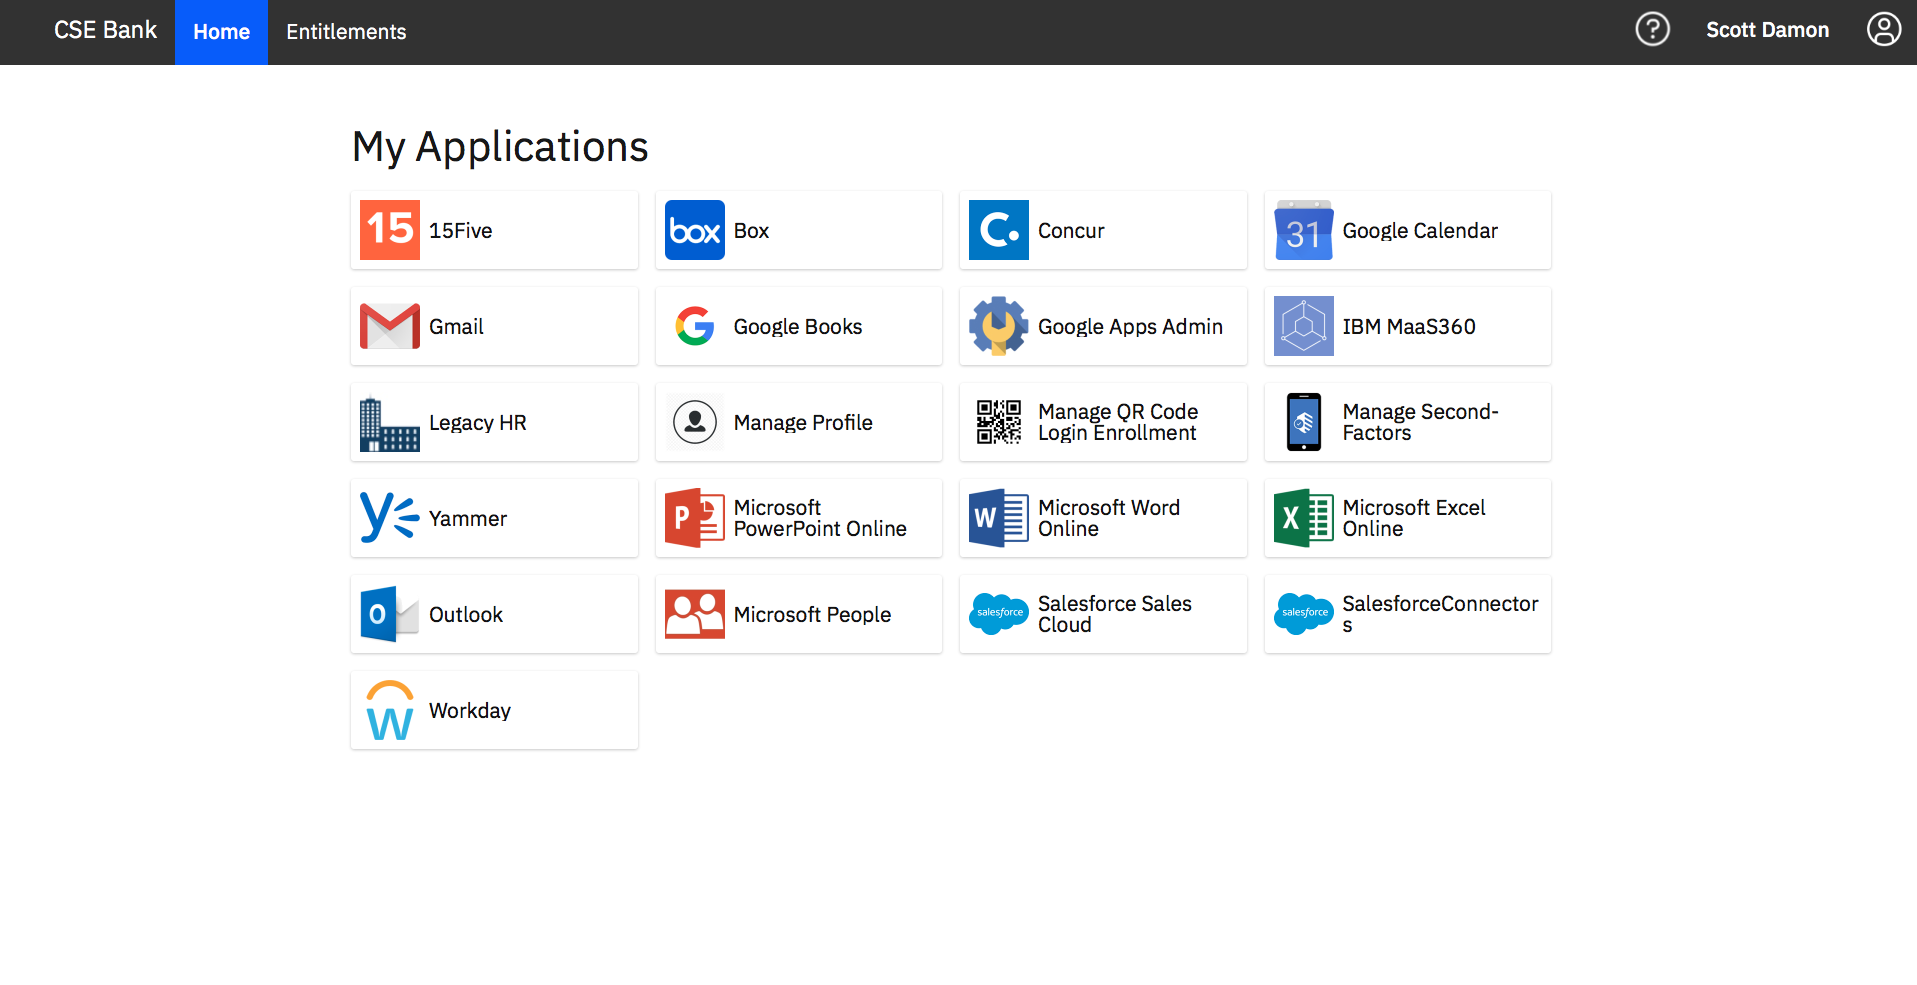Click the Yammer logo icon
The width and height of the screenshot is (1917, 985).
pos(390,518)
